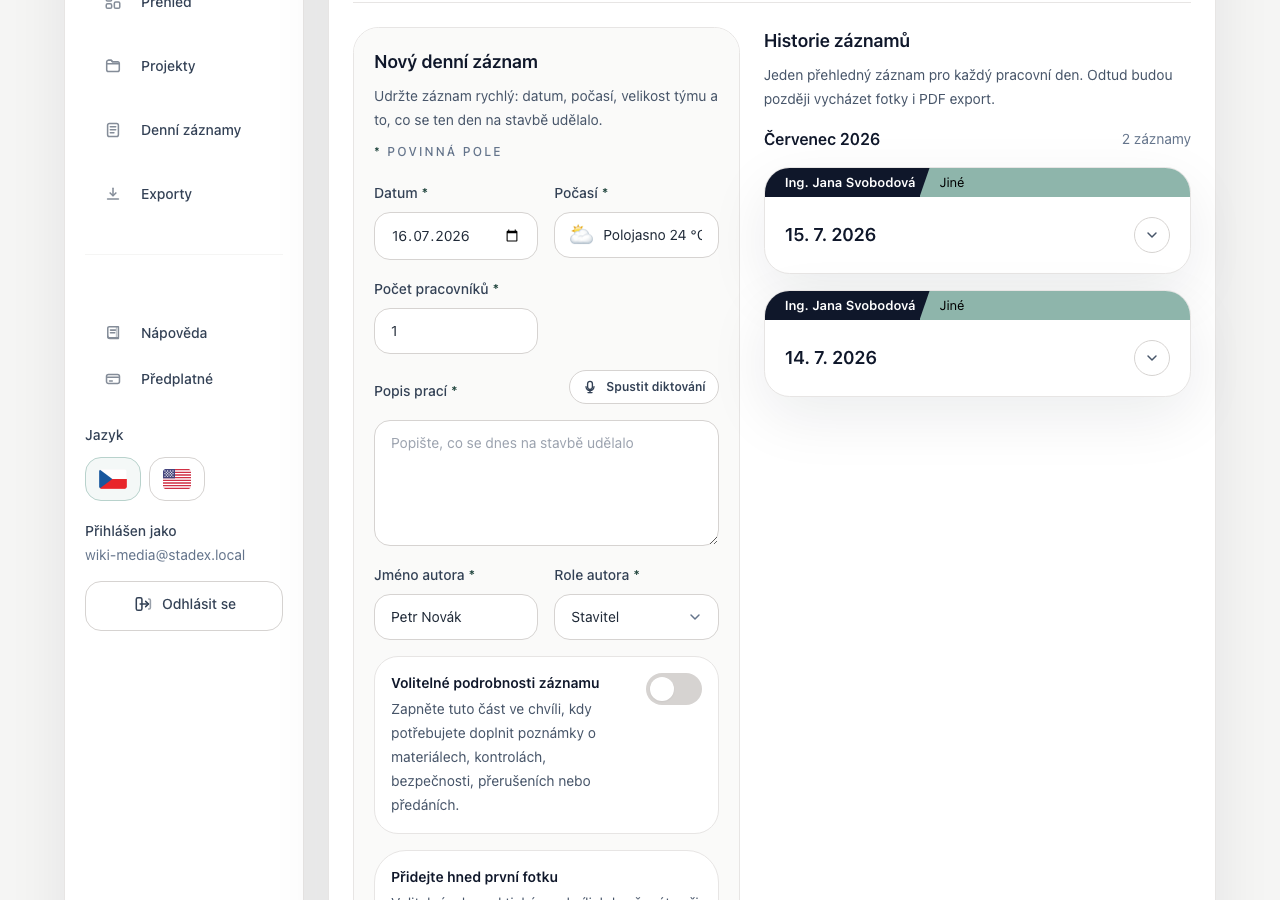Open the Role autora Stavitel dropdown
The width and height of the screenshot is (1280, 900).
(636, 617)
